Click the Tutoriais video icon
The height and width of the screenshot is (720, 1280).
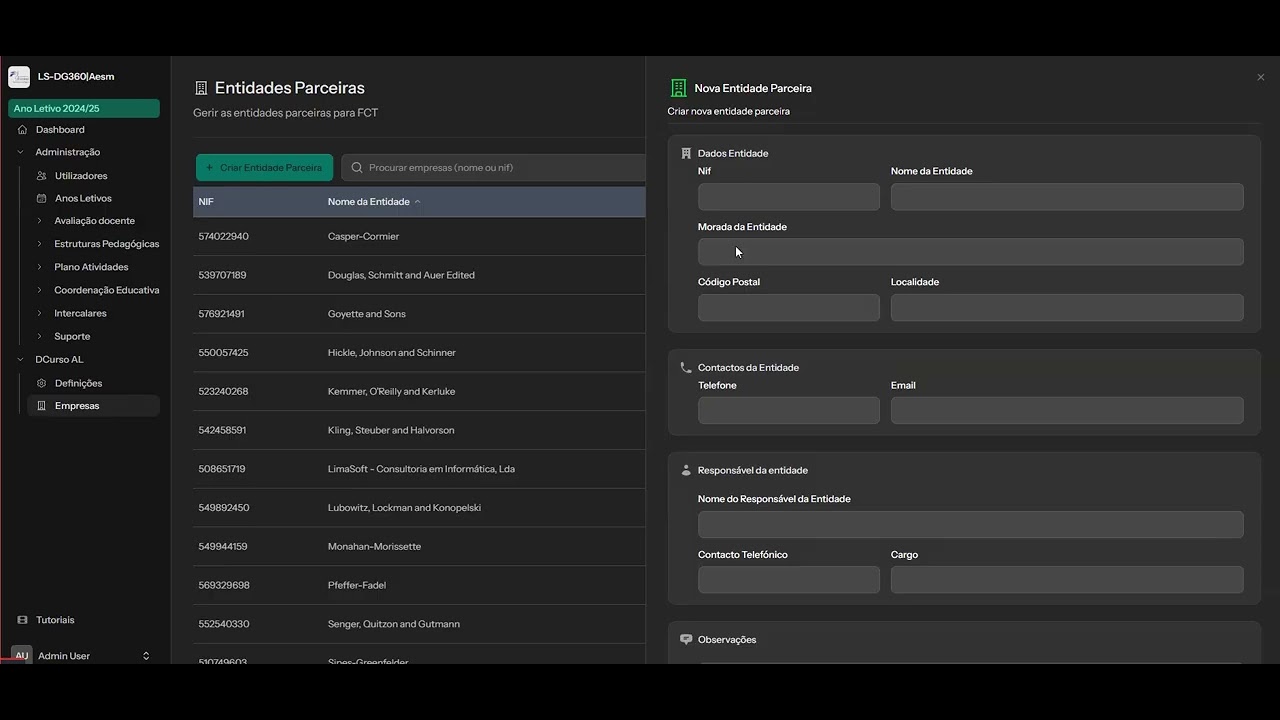pyautogui.click(x=22, y=620)
